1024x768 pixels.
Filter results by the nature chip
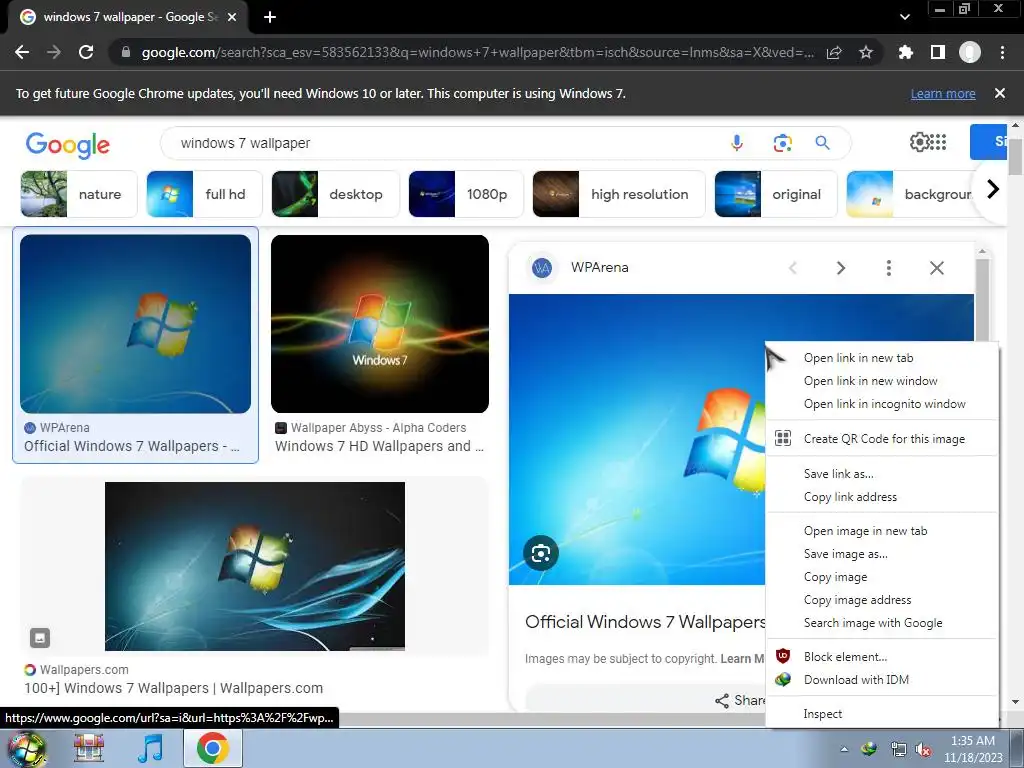point(79,194)
